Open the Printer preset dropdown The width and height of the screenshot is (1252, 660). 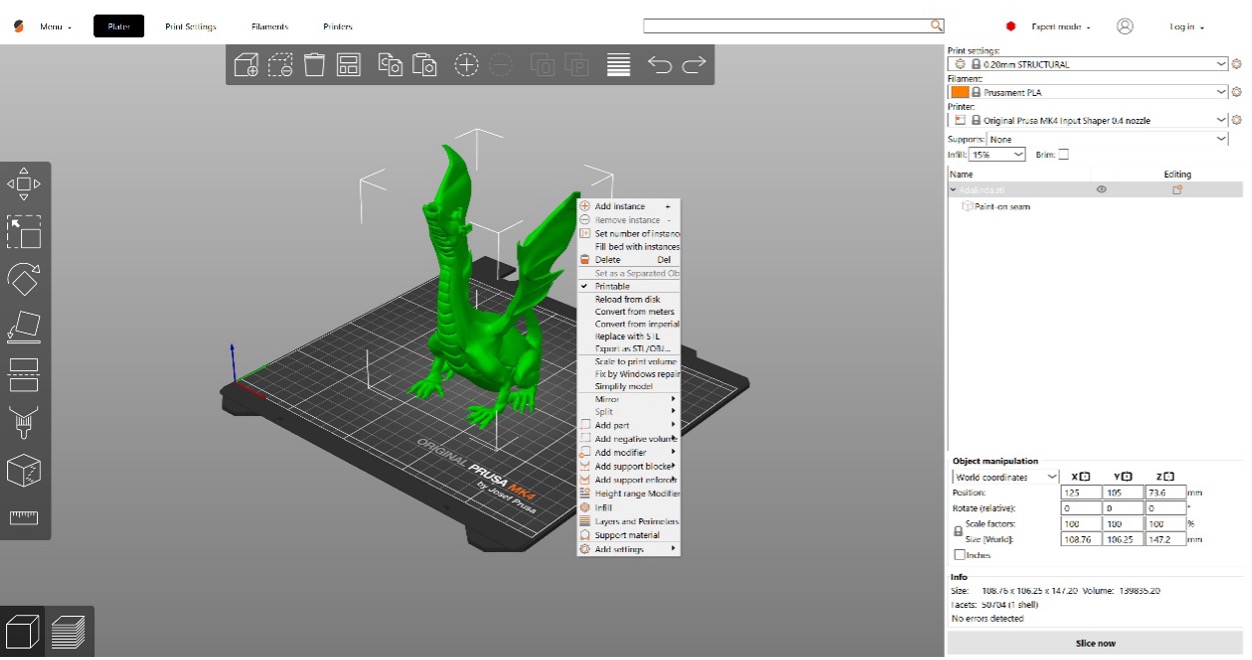[1088, 120]
